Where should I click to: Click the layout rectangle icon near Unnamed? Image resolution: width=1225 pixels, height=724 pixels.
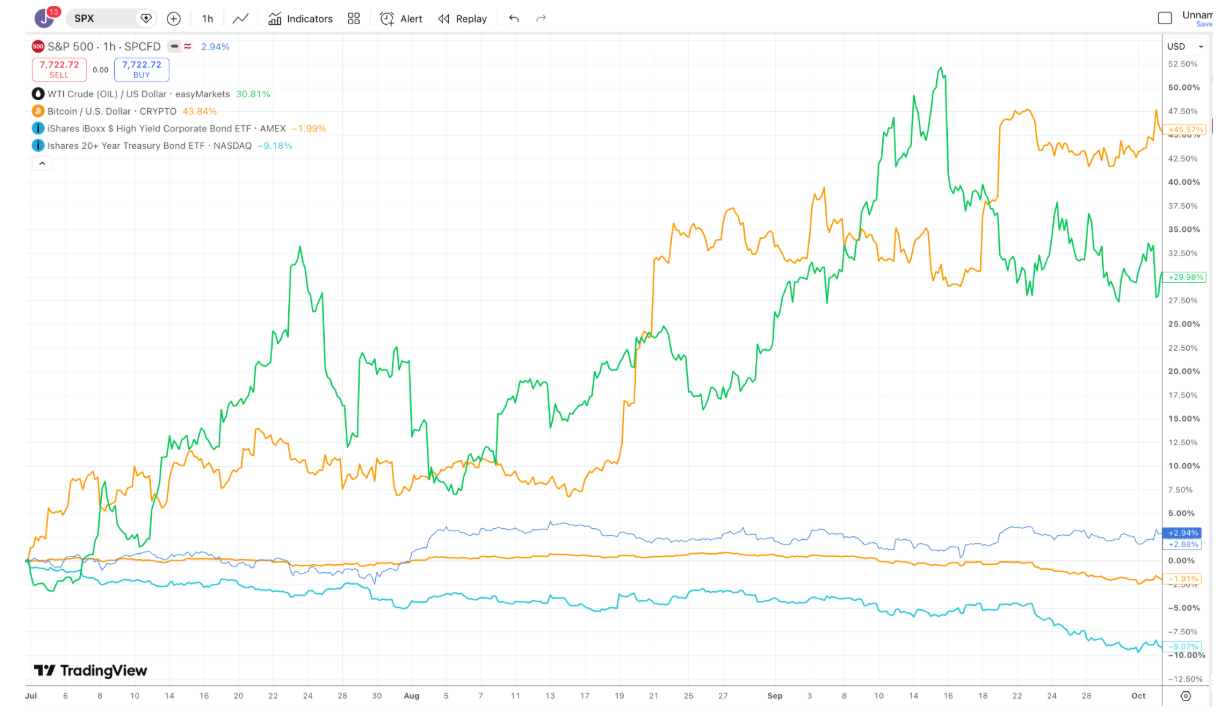click(x=1164, y=18)
